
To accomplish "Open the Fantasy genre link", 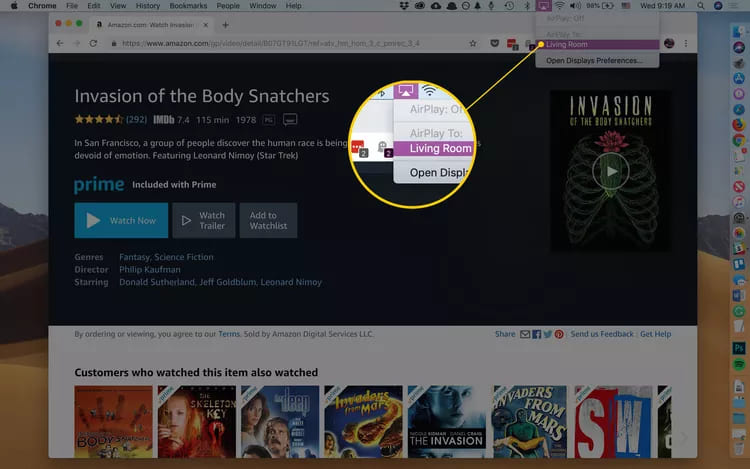I will [x=134, y=257].
